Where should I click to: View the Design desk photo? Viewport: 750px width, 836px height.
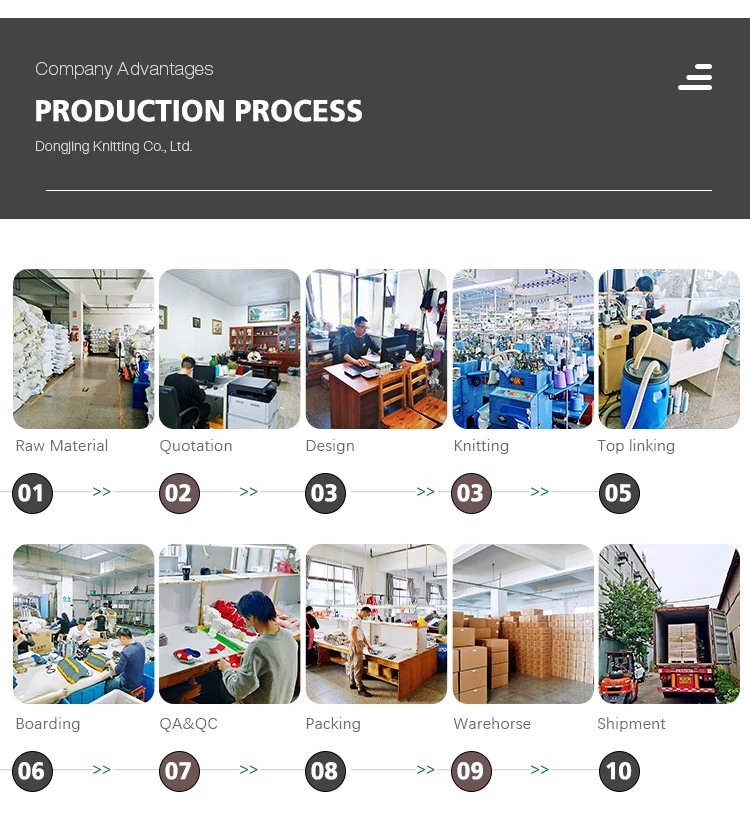click(x=376, y=349)
